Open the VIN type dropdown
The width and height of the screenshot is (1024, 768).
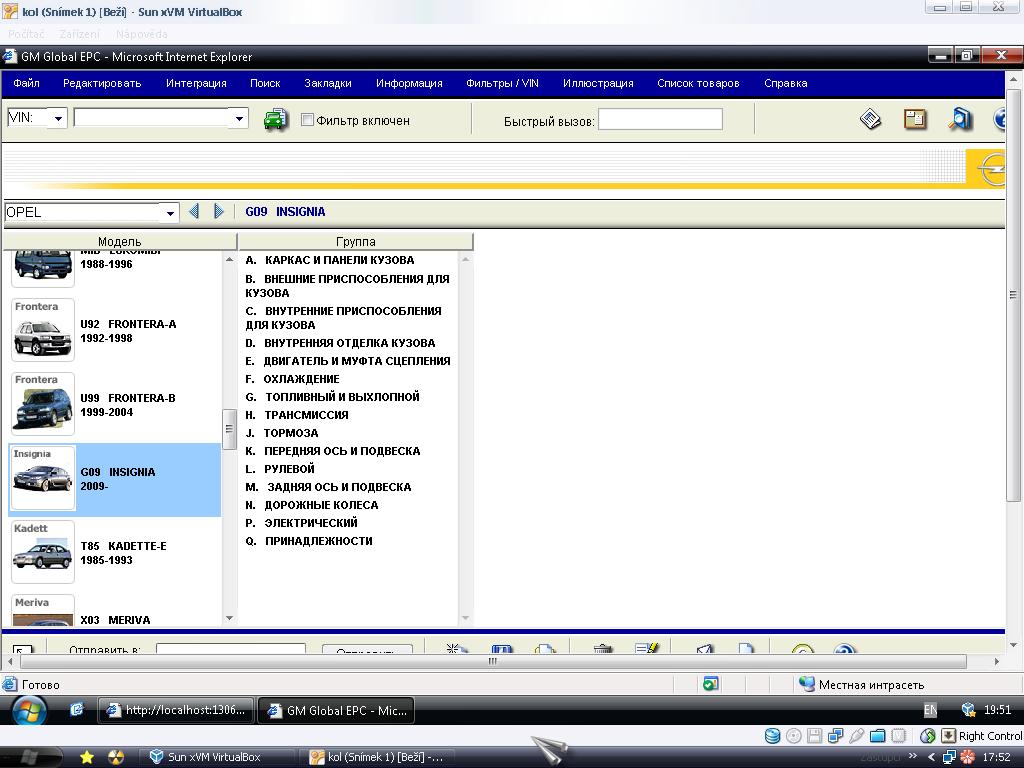point(58,119)
